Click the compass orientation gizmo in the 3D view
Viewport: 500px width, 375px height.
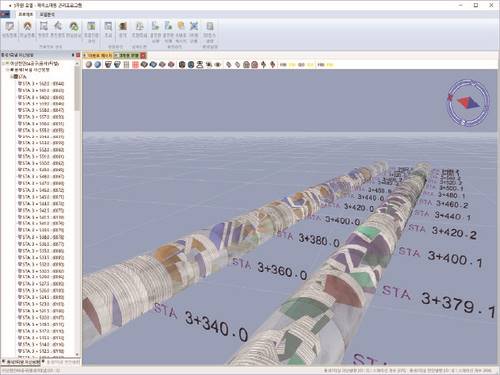(x=468, y=103)
